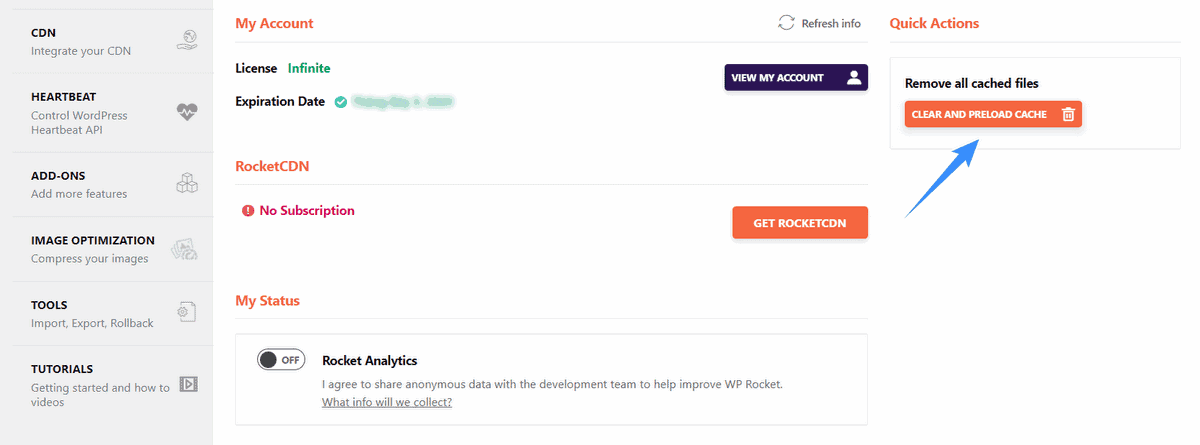Click the Get RocketCDN button

(x=800, y=223)
